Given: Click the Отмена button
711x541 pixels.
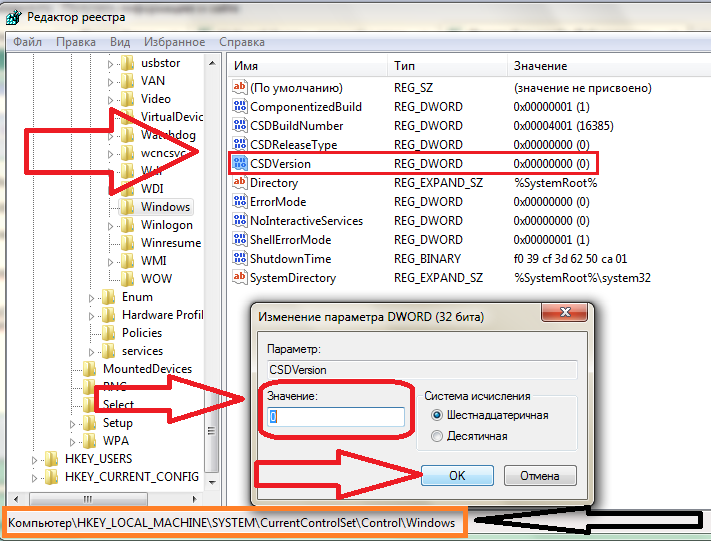Looking at the screenshot, I should [539, 476].
